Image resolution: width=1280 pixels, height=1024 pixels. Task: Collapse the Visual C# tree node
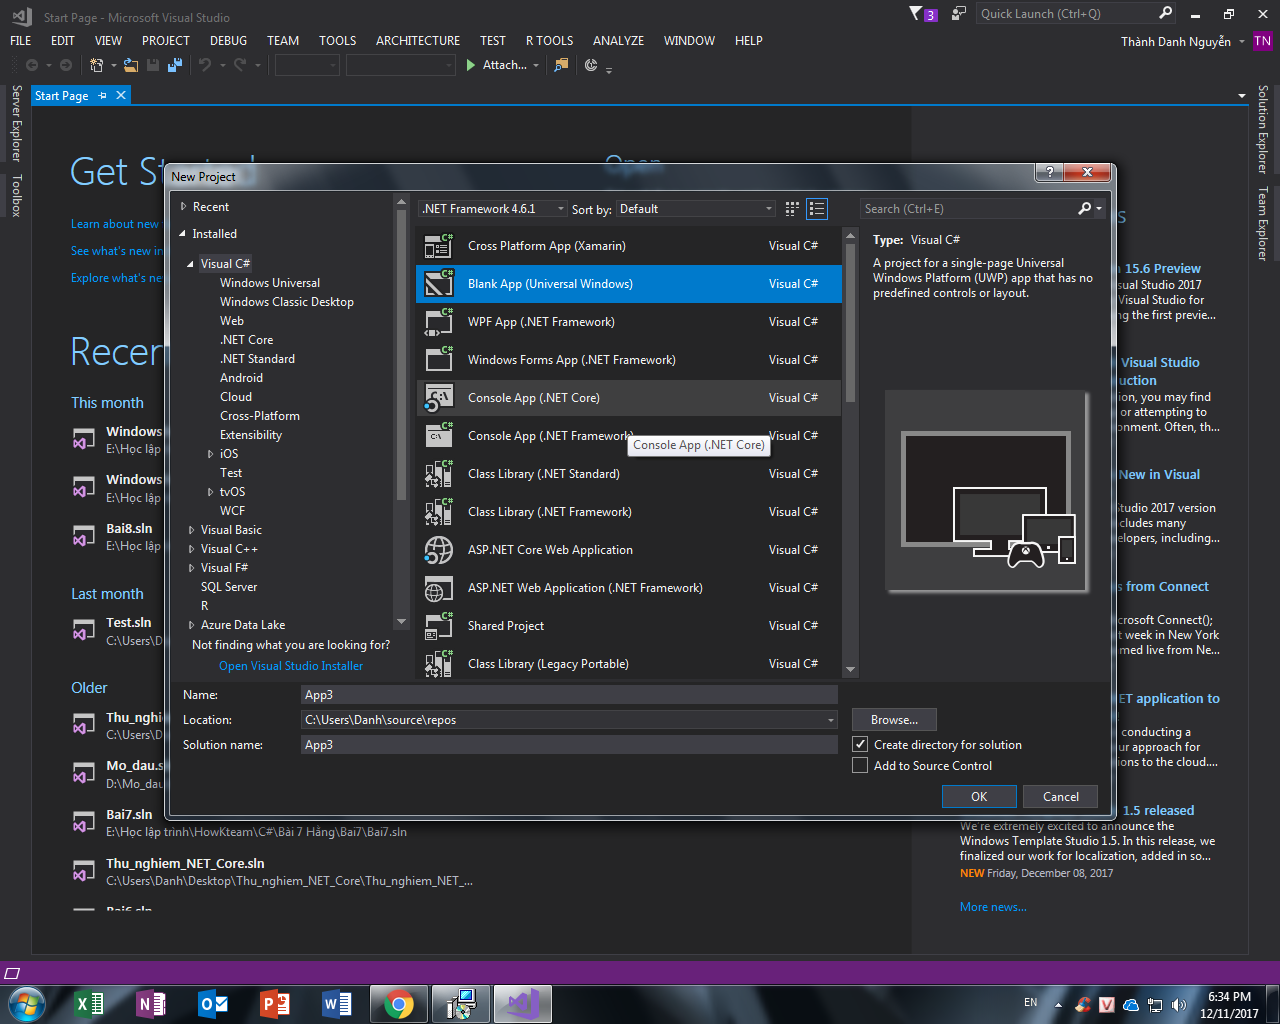coord(191,265)
